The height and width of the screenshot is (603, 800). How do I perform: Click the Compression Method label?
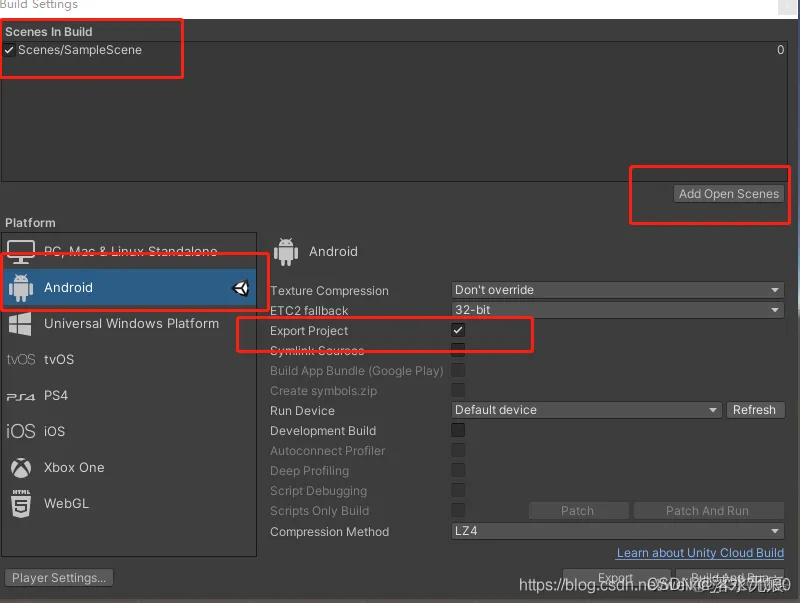point(330,532)
